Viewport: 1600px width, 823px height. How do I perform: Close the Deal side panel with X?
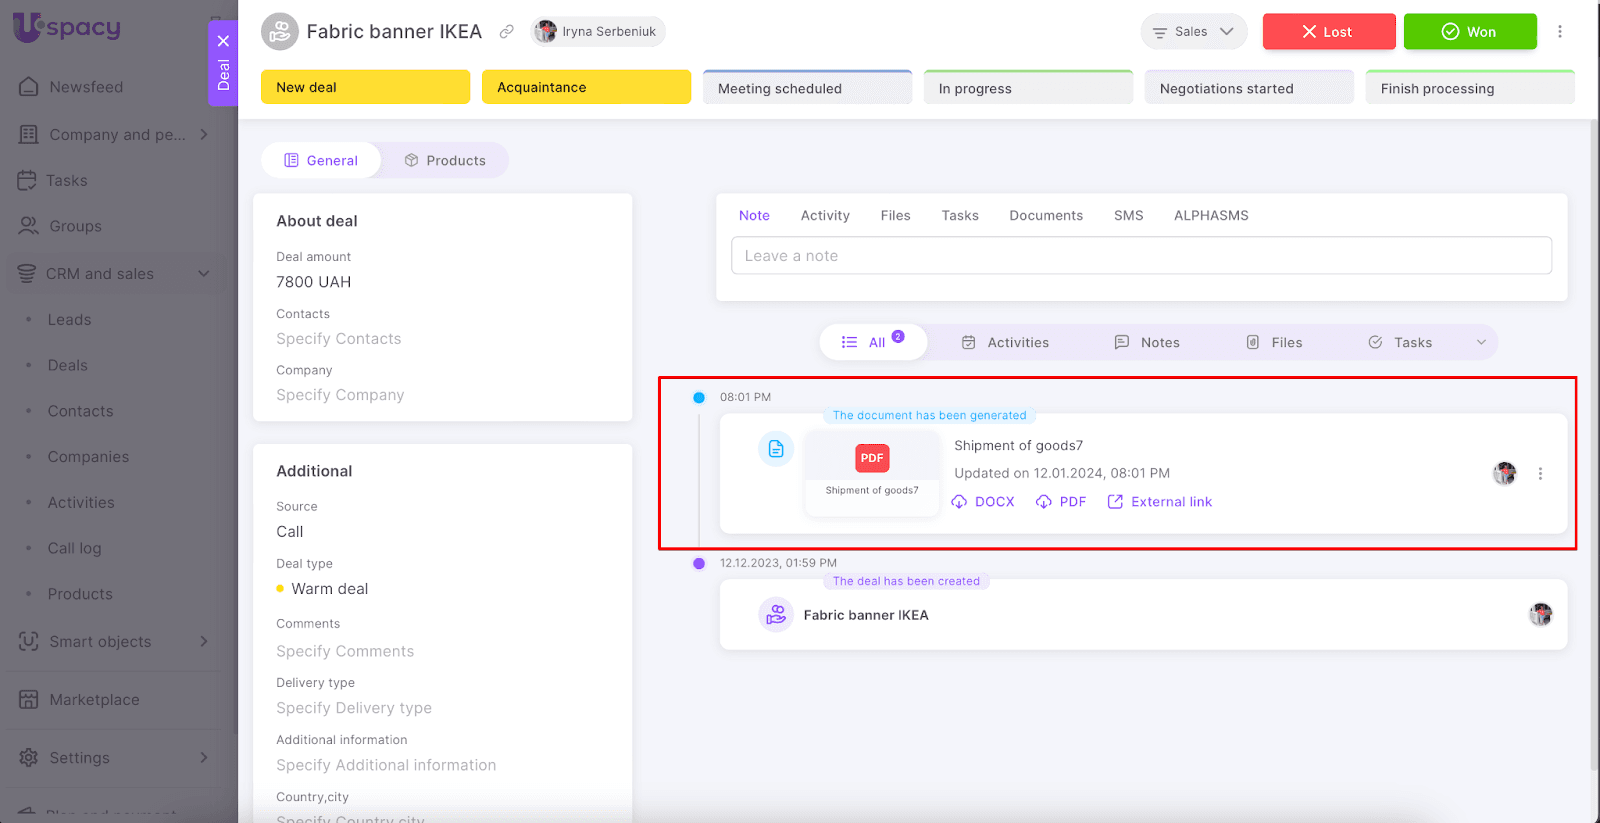pos(223,41)
